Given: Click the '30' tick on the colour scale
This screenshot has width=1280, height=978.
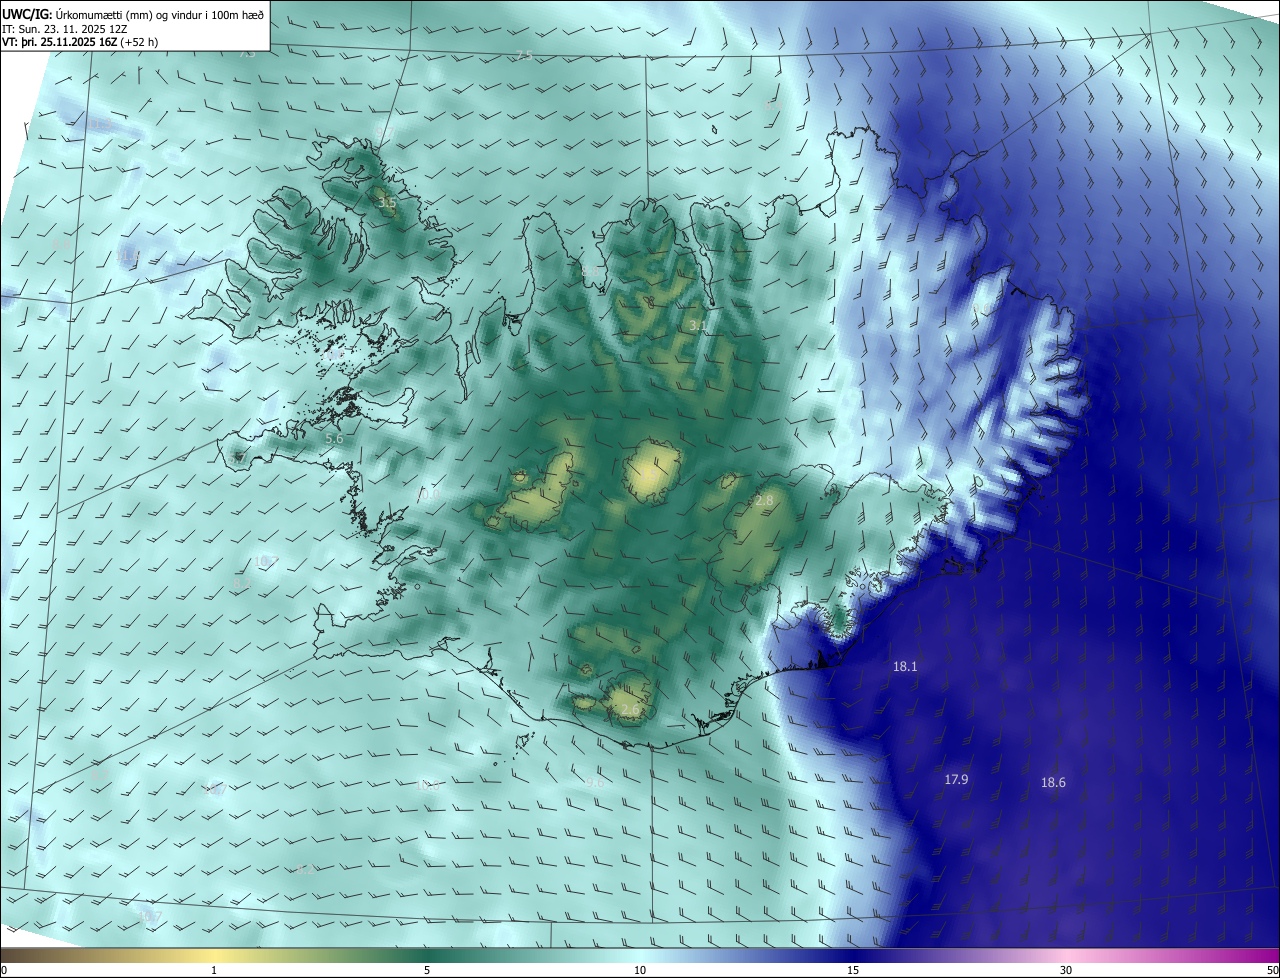Looking at the screenshot, I should point(1066,970).
